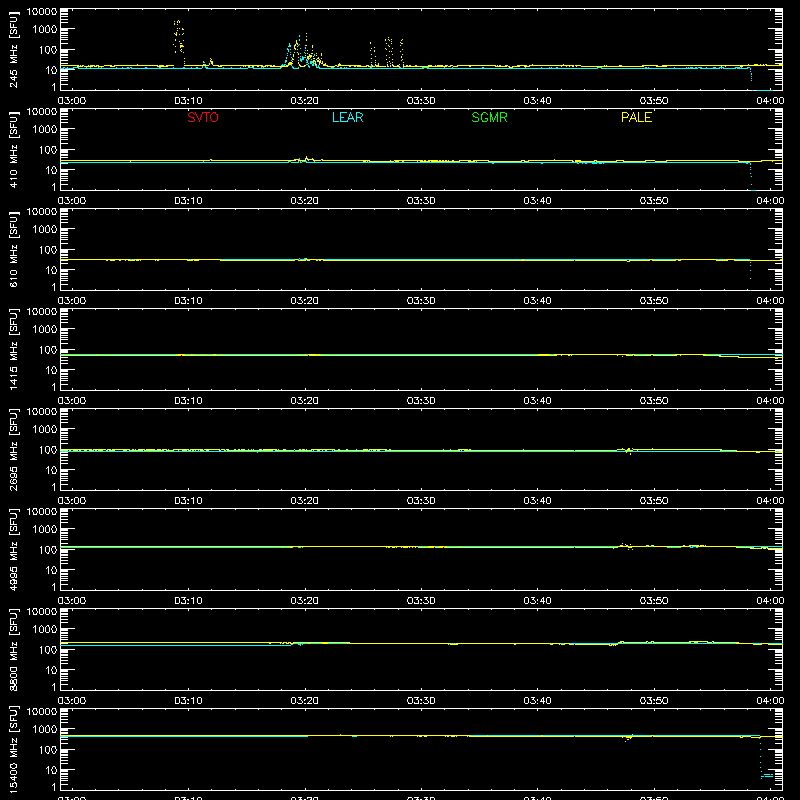Click 03:50 time label under 8800 MHz panel

(654, 701)
